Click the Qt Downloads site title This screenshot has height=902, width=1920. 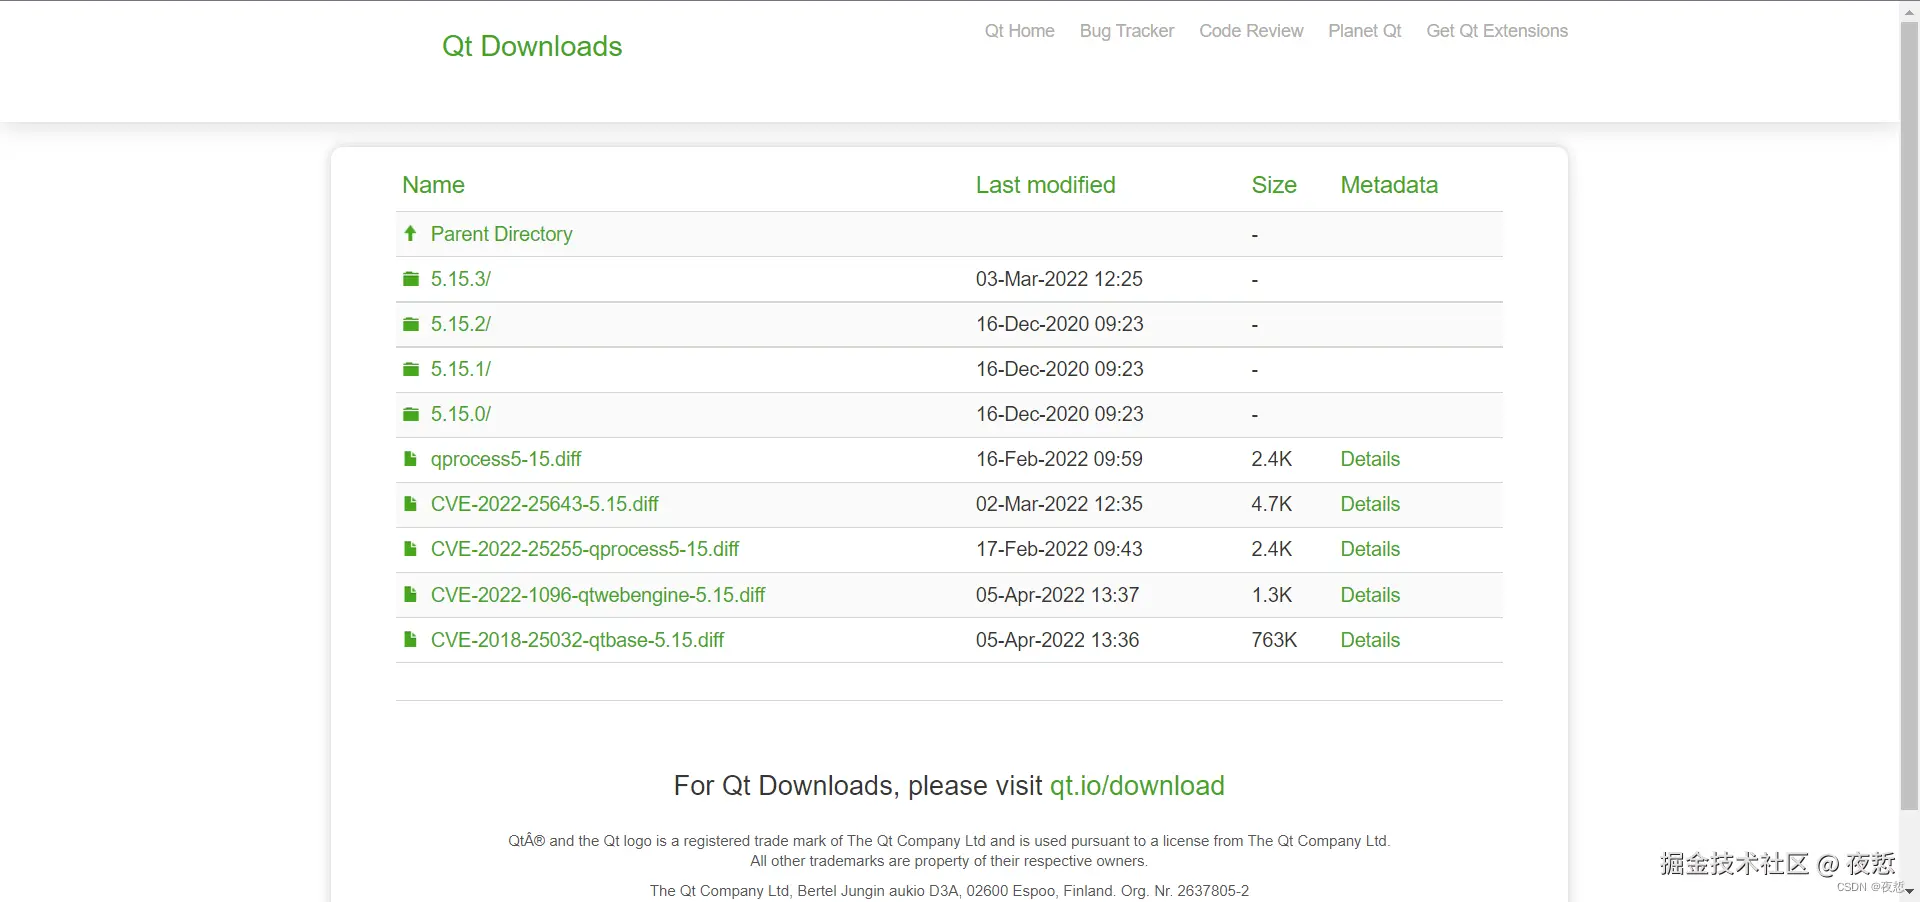coord(532,46)
